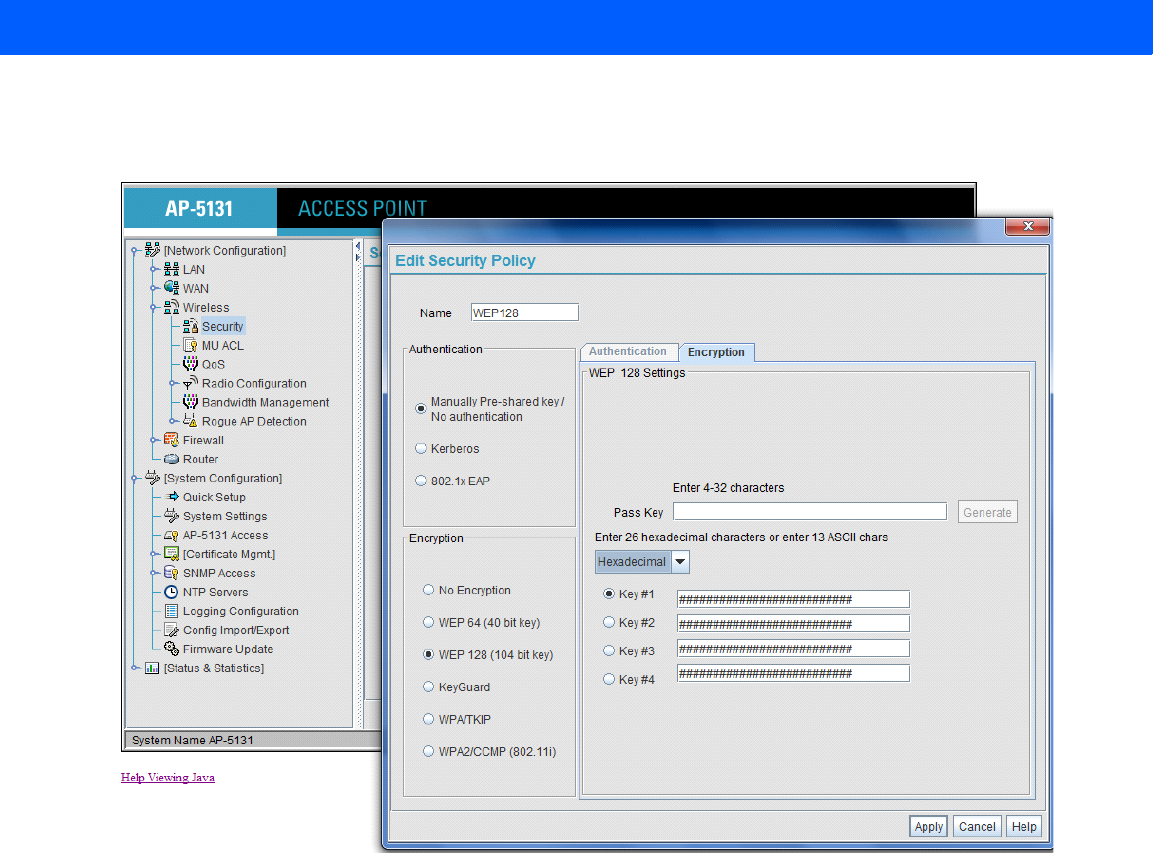Image resolution: width=1153 pixels, height=853 pixels.
Task: Expand the Status & Statistics node
Action: (135, 668)
